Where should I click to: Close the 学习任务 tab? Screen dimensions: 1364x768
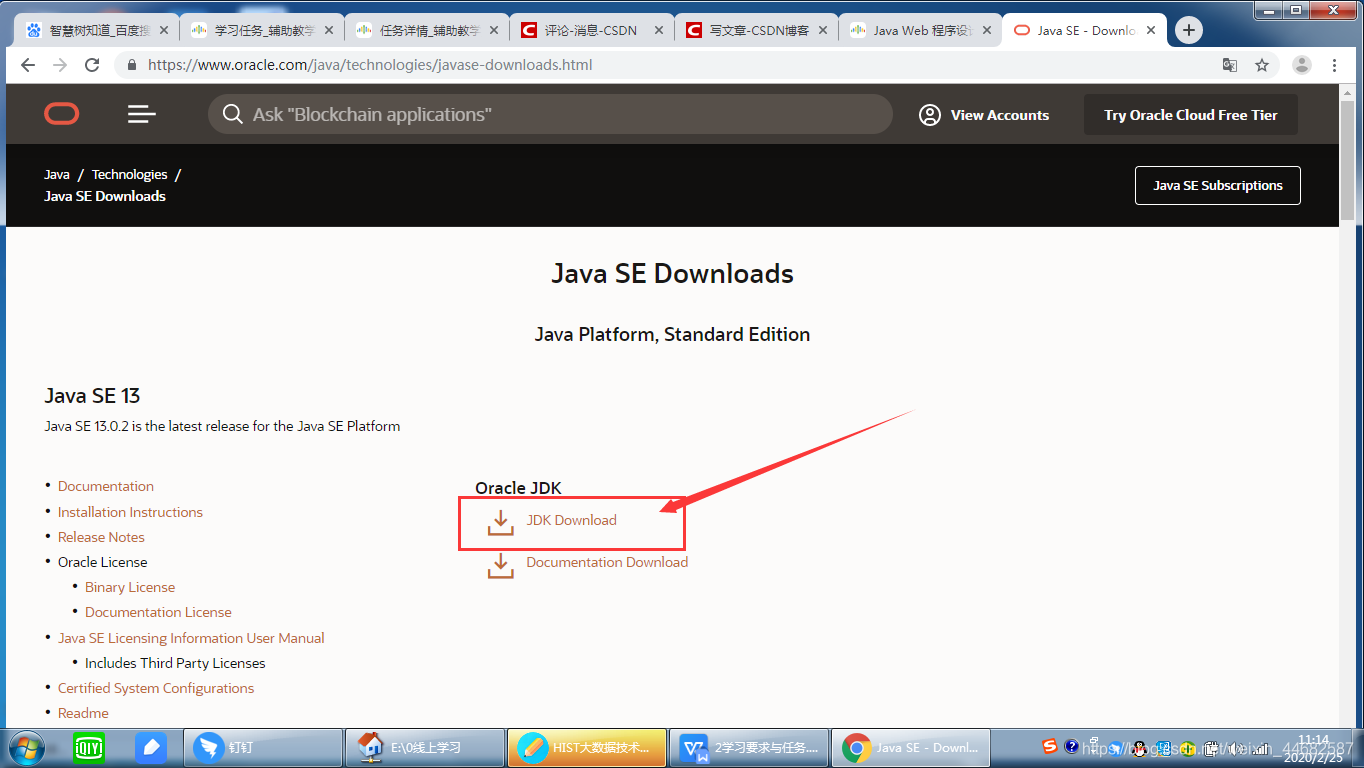coord(329,30)
